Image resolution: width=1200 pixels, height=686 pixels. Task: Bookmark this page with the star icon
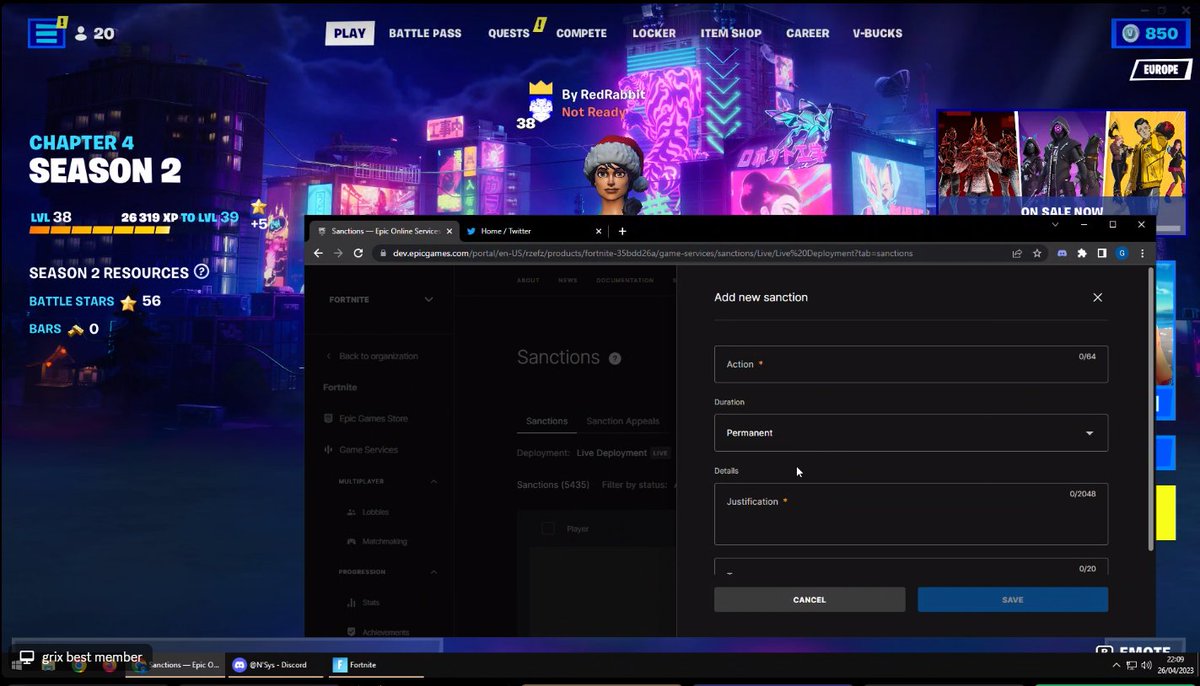pyautogui.click(x=1036, y=253)
